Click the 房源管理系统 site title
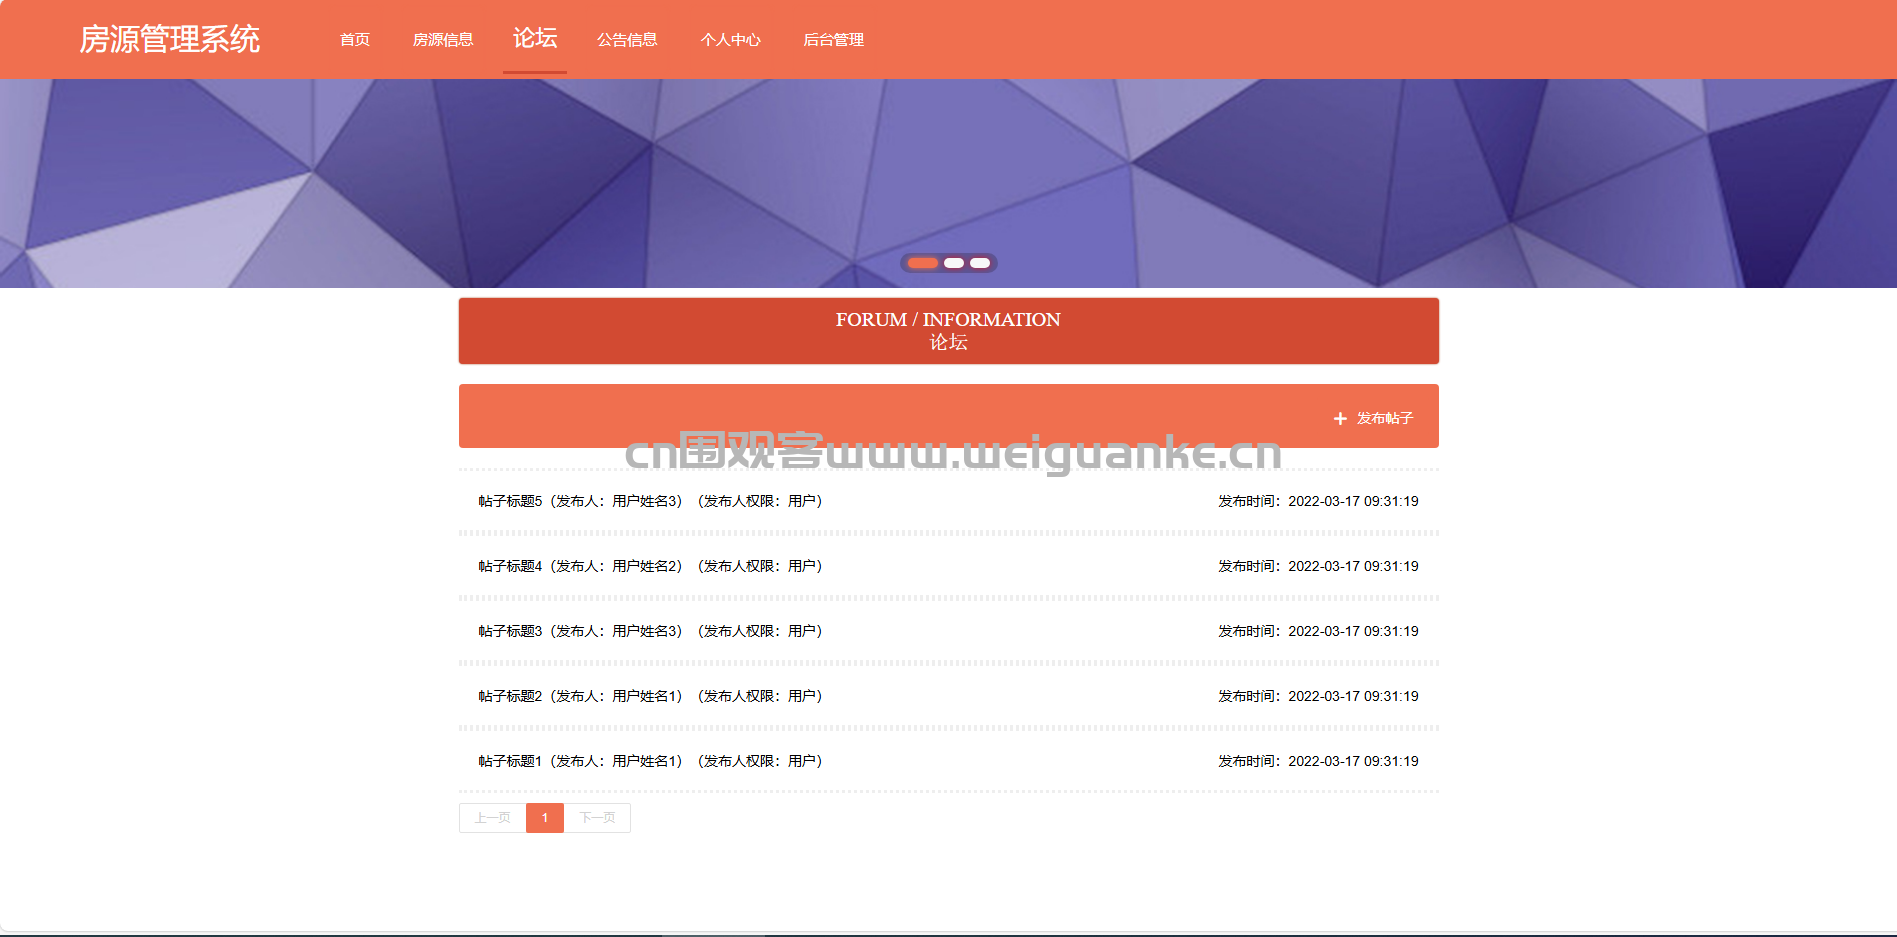Viewport: 1897px width, 937px height. (x=169, y=39)
